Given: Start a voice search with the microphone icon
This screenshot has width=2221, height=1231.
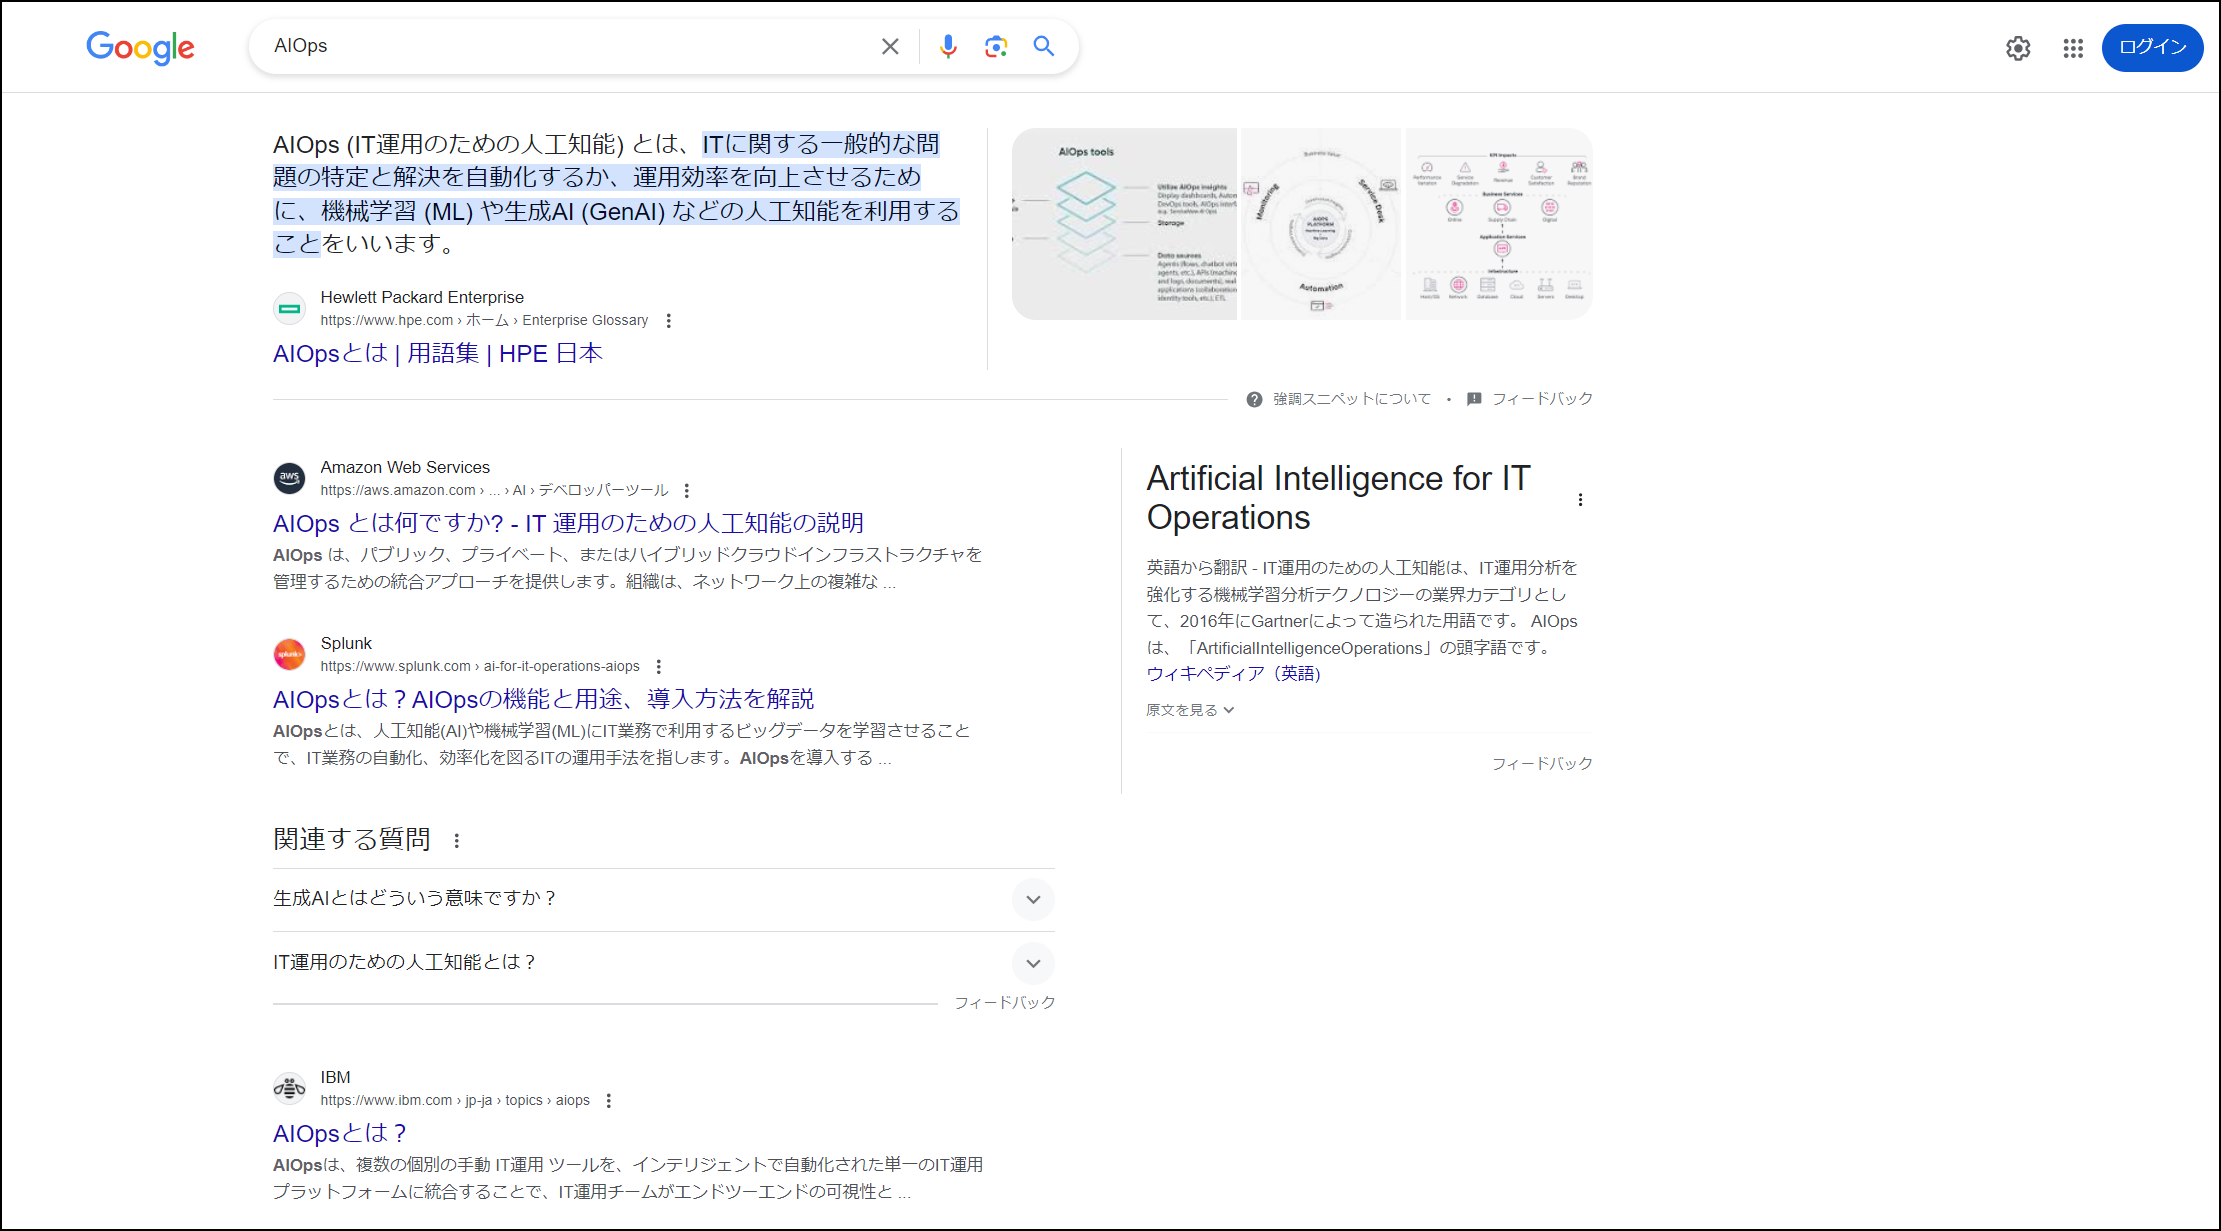Looking at the screenshot, I should click(947, 46).
